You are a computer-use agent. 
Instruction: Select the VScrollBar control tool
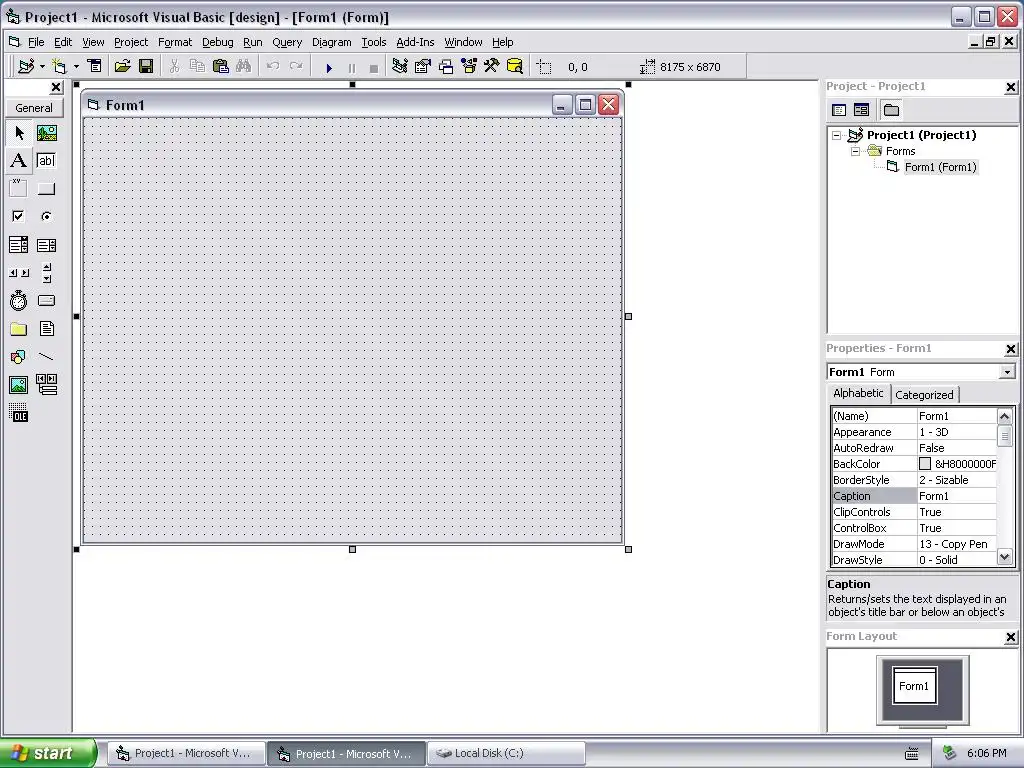point(46,273)
